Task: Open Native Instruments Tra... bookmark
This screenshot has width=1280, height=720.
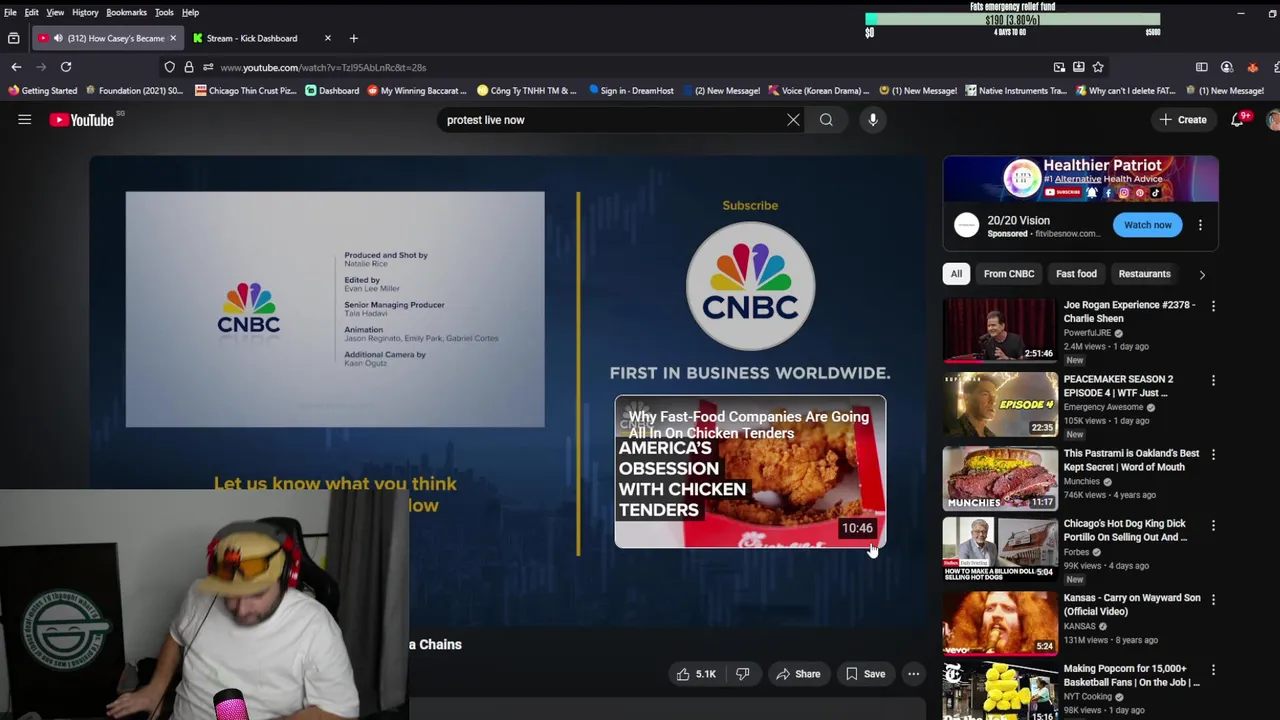Action: pos(1016,91)
